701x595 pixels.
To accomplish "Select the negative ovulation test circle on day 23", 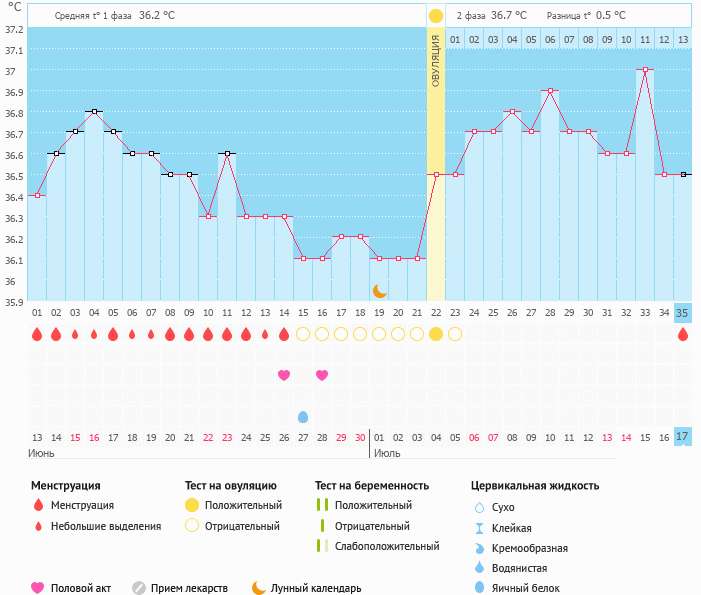I will [455, 334].
